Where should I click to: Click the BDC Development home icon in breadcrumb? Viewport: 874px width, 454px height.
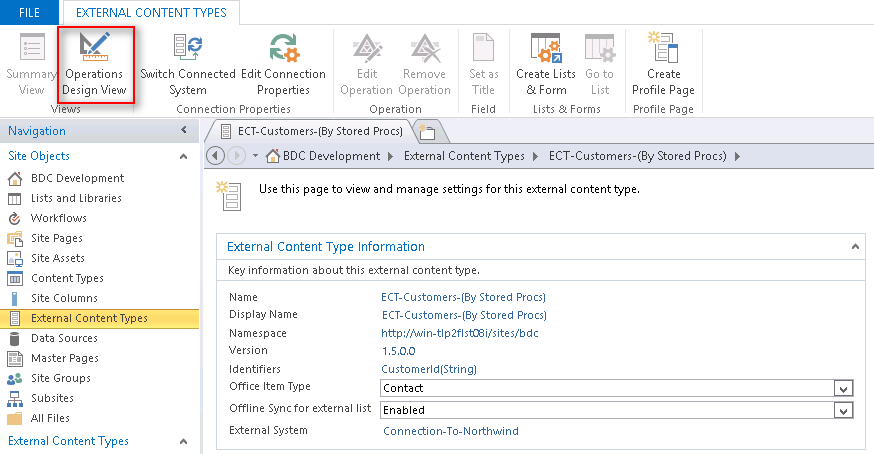pos(272,156)
